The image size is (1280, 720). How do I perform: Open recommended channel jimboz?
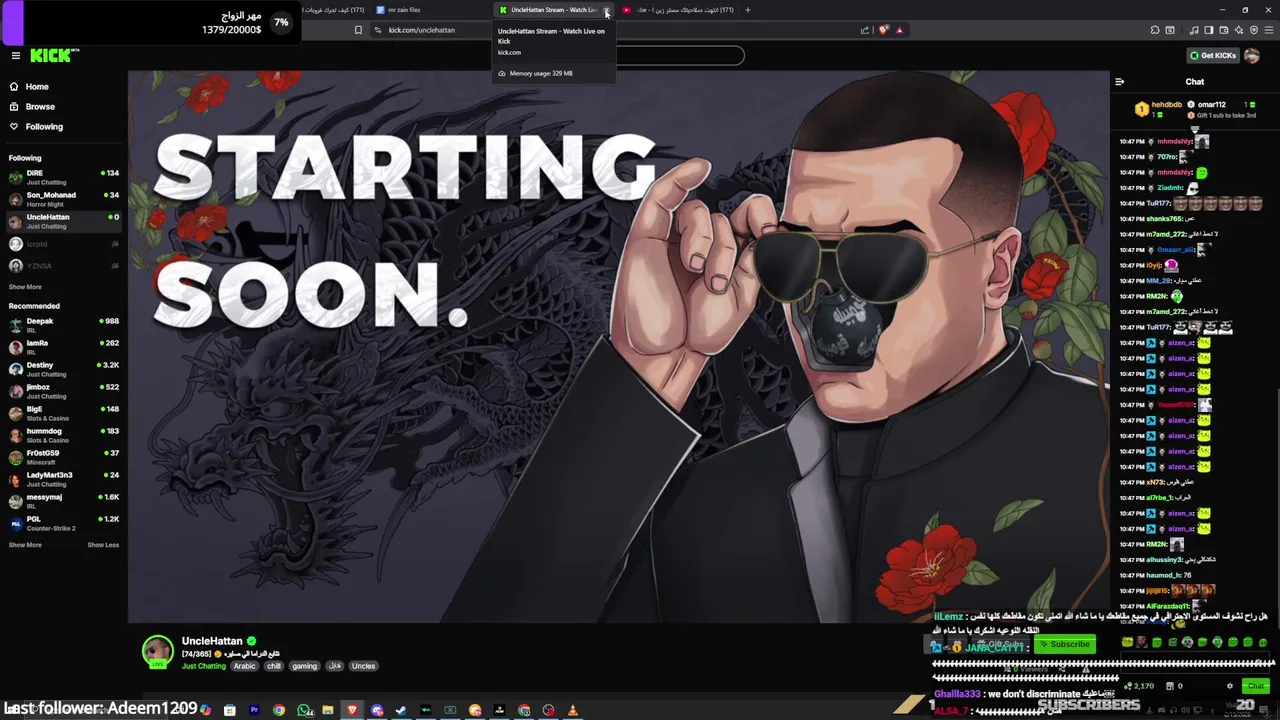63,391
